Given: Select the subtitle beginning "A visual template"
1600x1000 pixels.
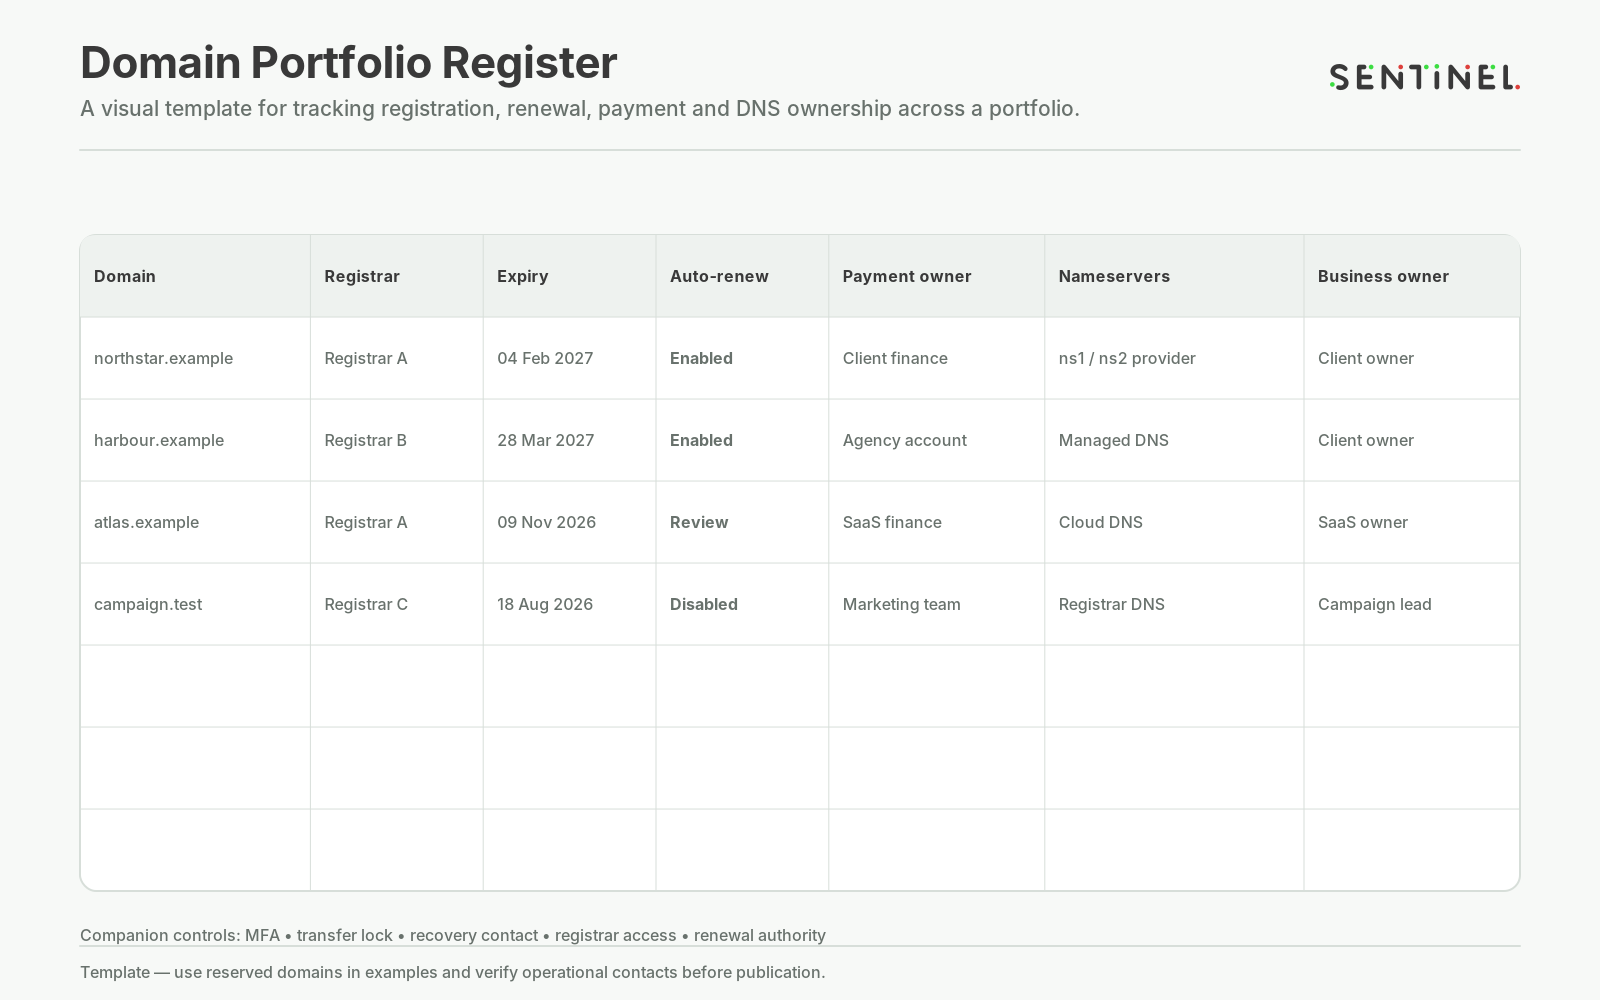Looking at the screenshot, I should pos(580,108).
